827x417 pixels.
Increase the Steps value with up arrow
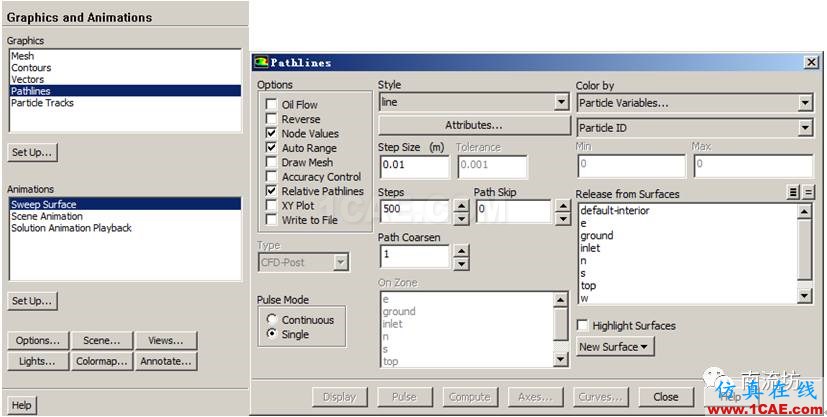pyautogui.click(x=461, y=206)
